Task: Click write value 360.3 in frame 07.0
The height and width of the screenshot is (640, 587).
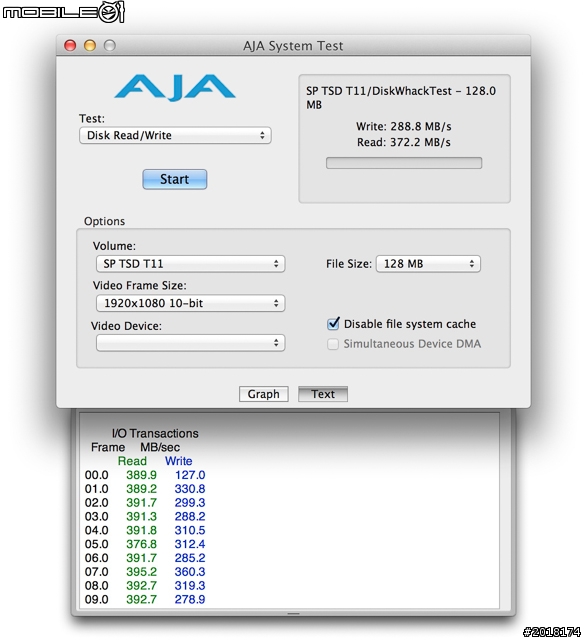Action: coord(190,572)
